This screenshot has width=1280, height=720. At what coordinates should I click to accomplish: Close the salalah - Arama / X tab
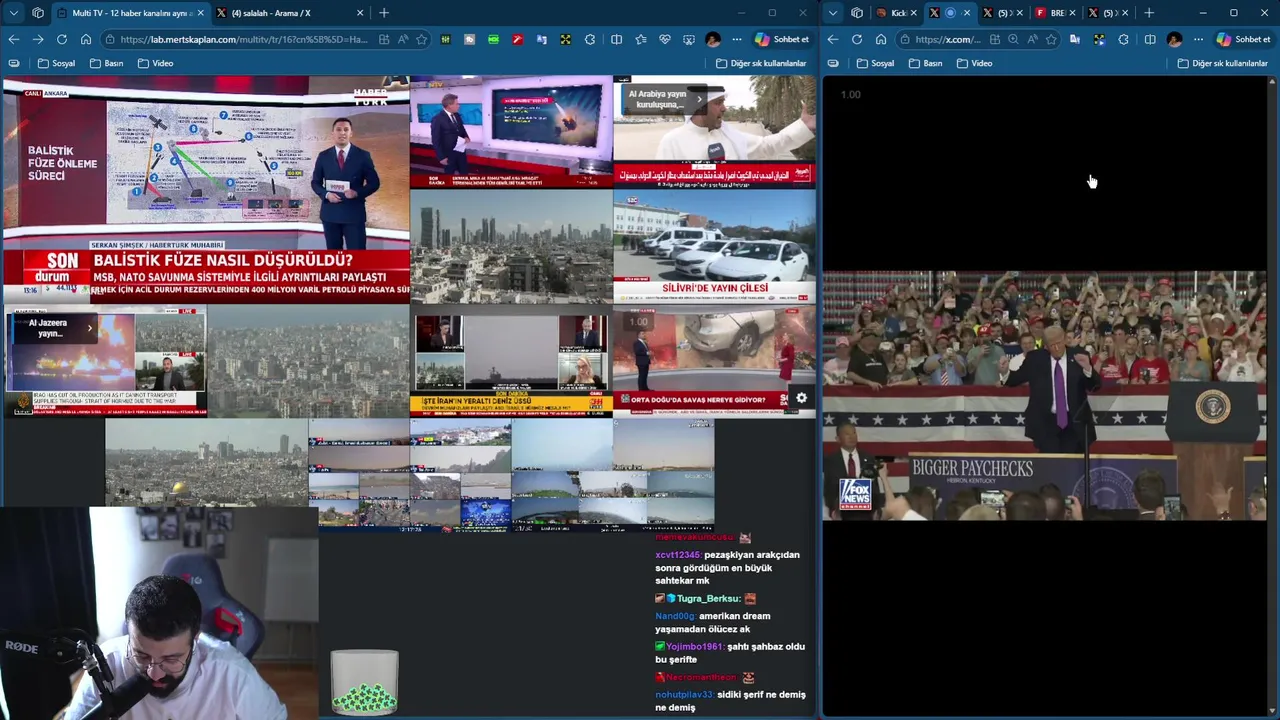click(x=360, y=13)
